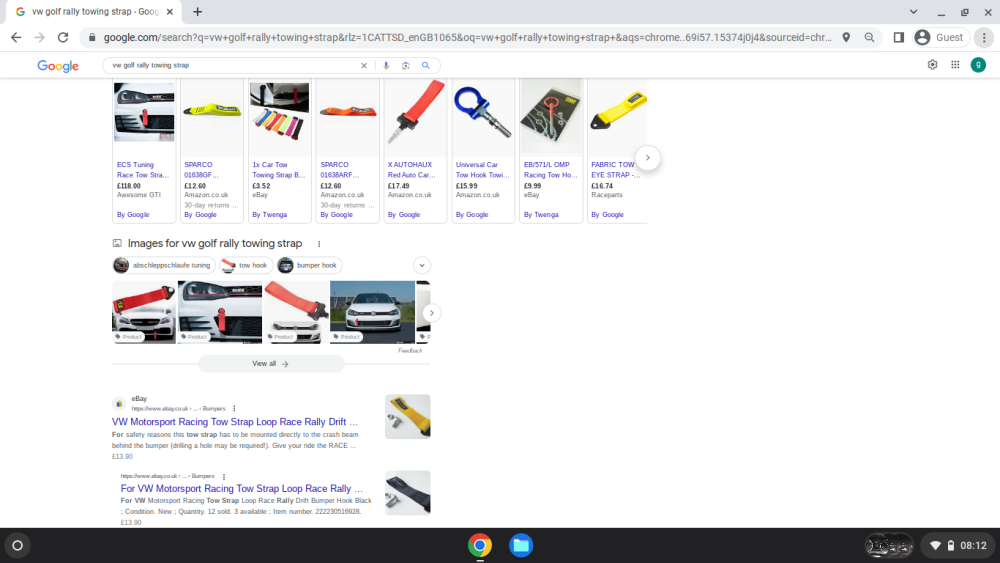Go back to previous page
The image size is (1000, 563).
coord(16,38)
